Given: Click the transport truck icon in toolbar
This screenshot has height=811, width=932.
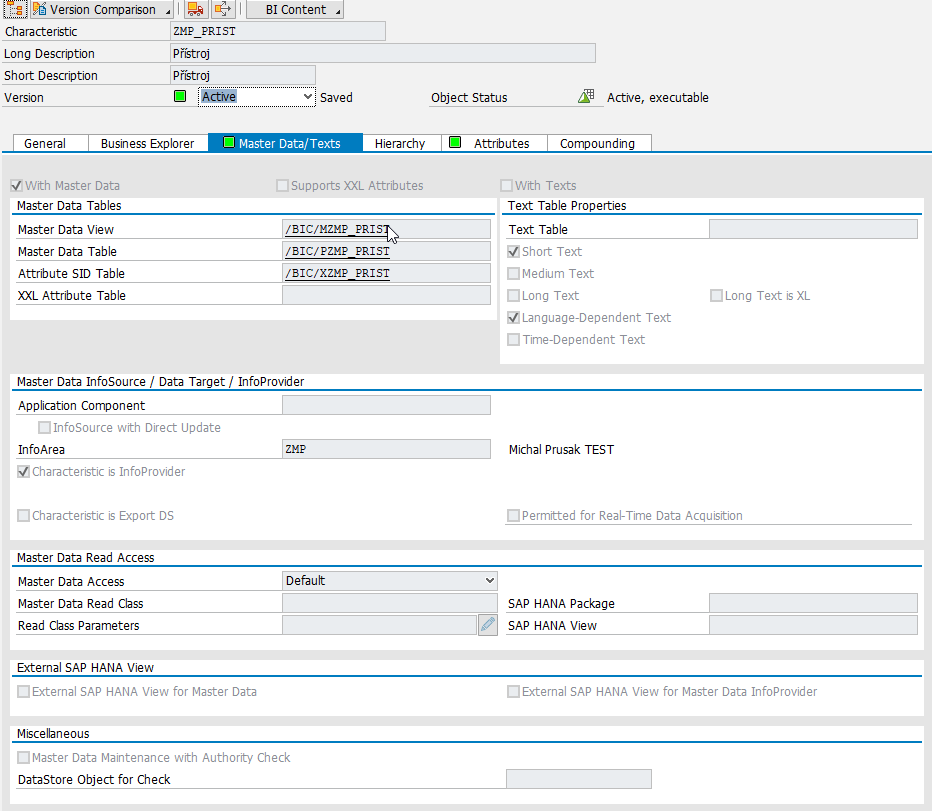Looking at the screenshot, I should (x=198, y=10).
